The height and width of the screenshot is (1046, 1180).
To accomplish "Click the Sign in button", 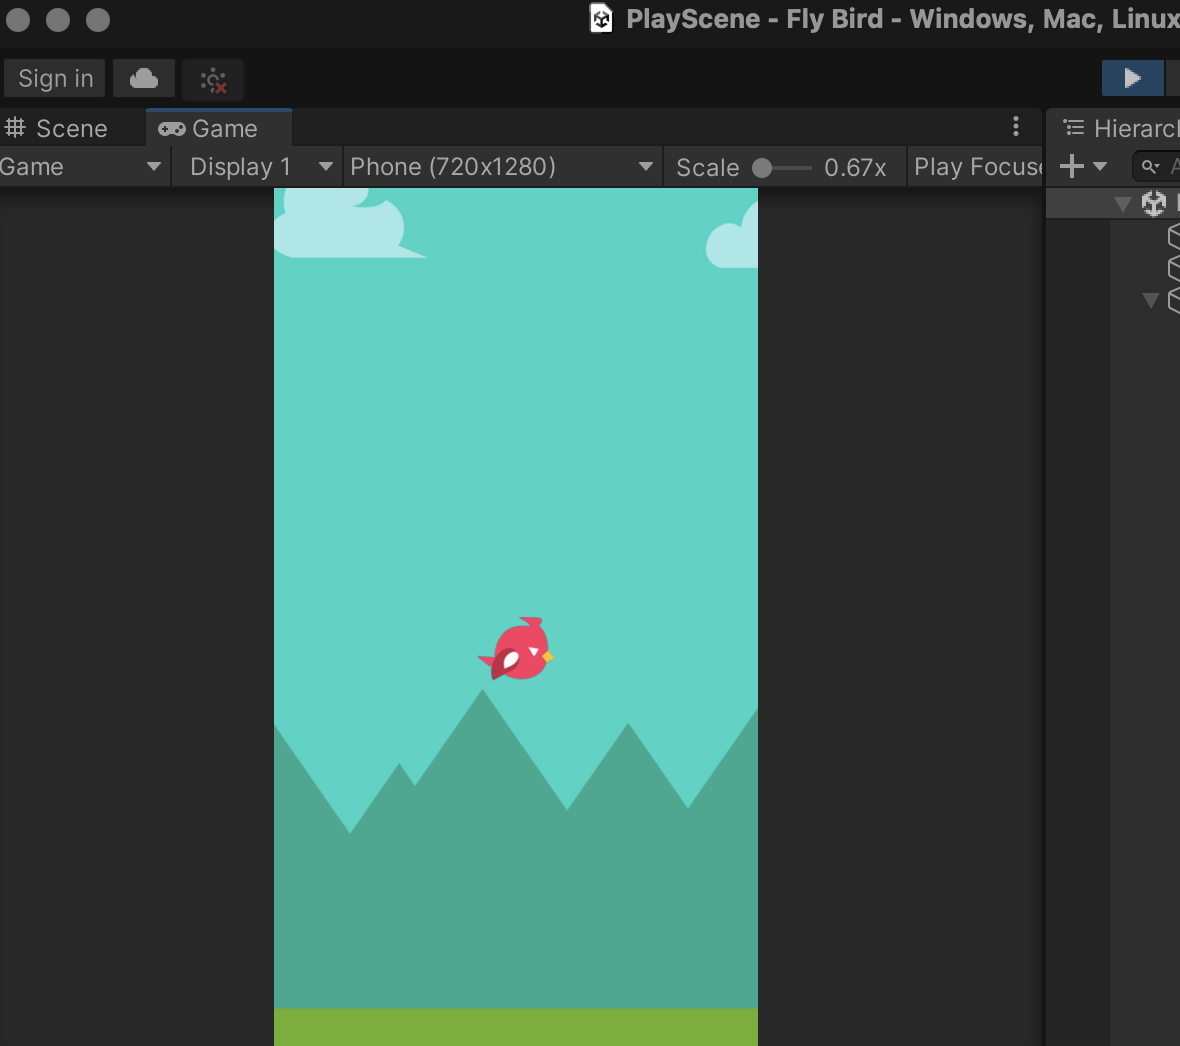I will [x=55, y=78].
